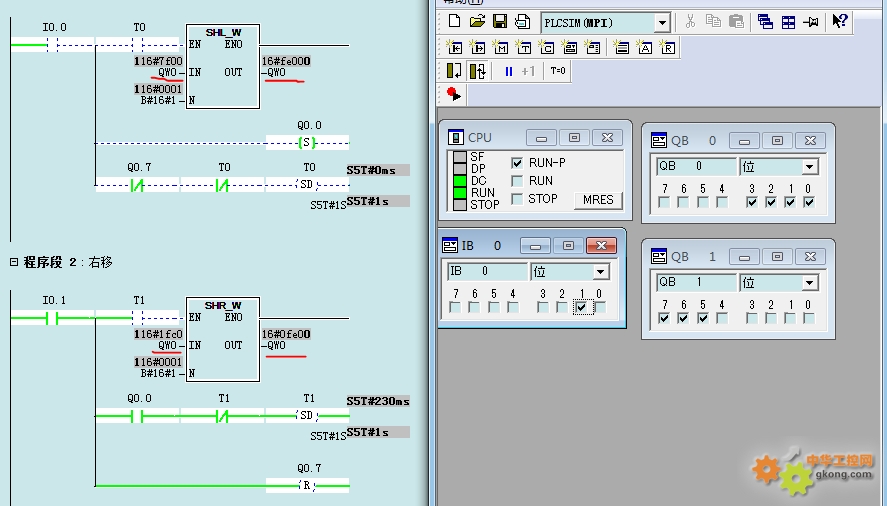Insert the block registers (R) window

coord(668,48)
